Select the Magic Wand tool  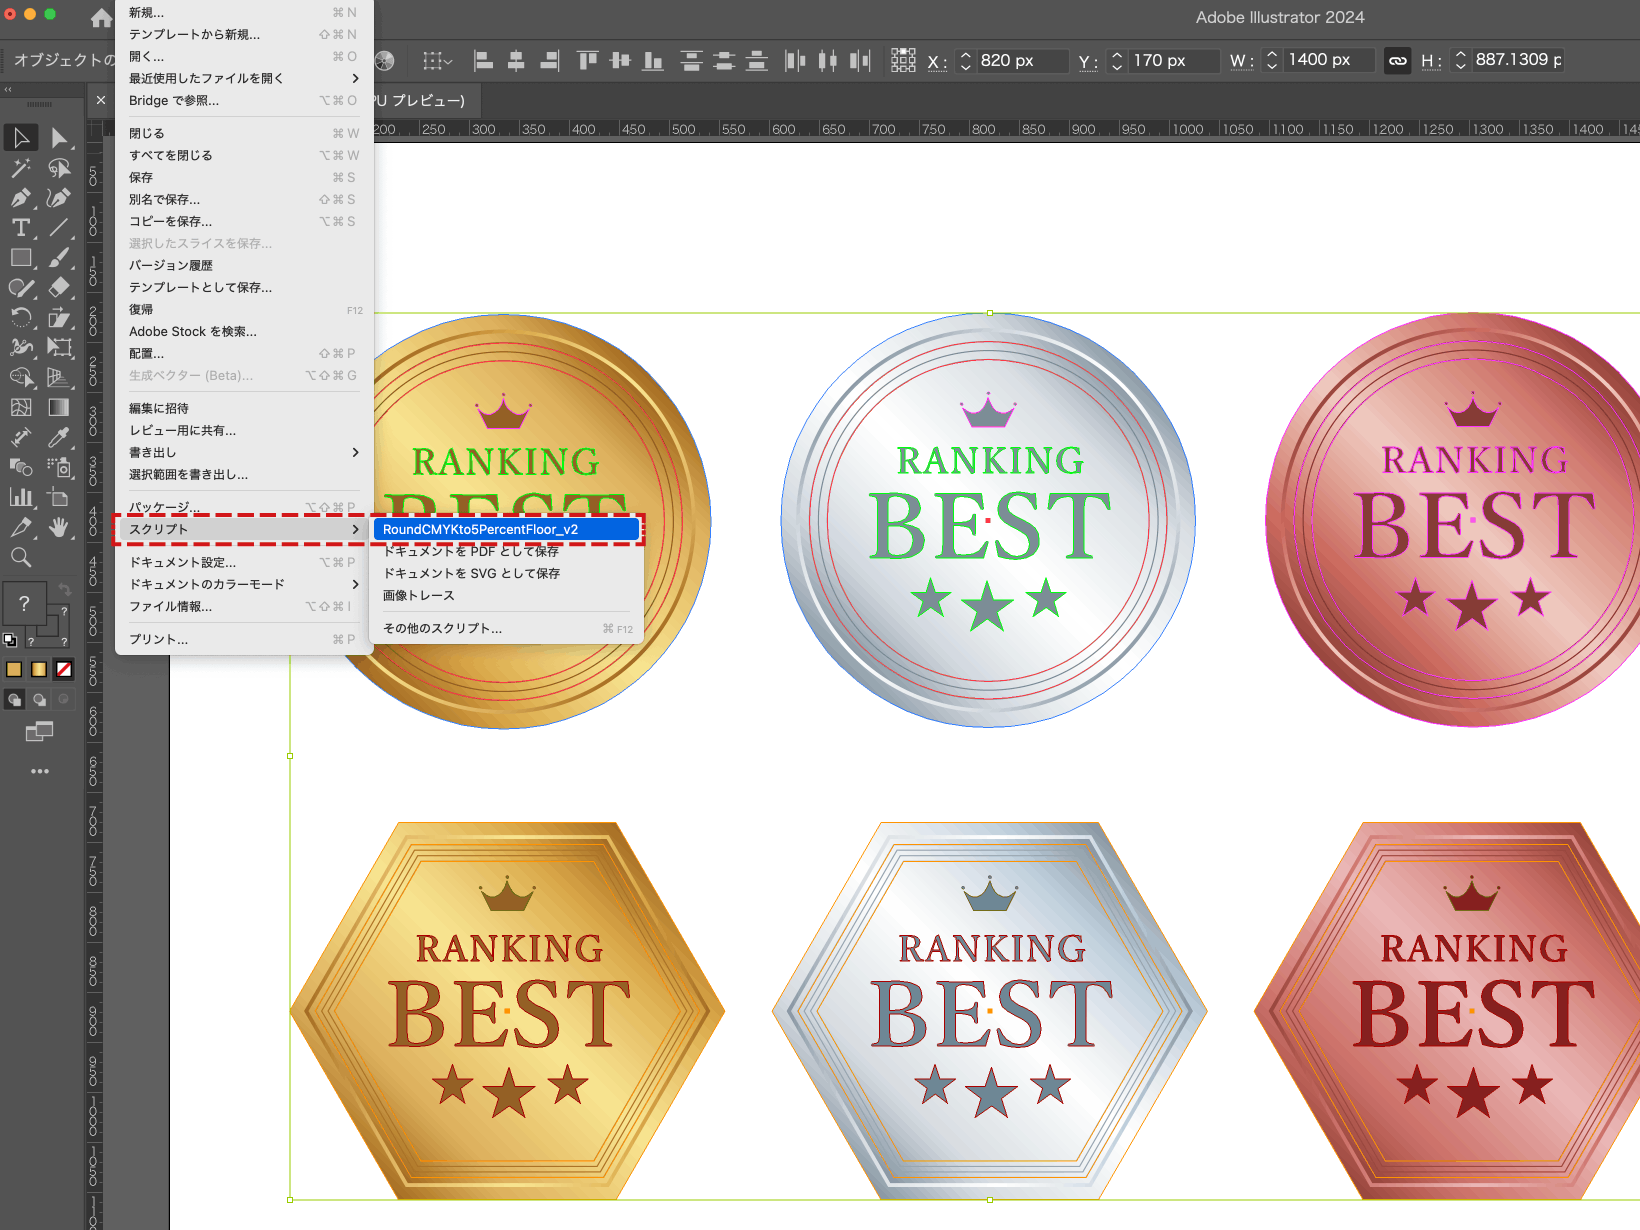[20, 168]
